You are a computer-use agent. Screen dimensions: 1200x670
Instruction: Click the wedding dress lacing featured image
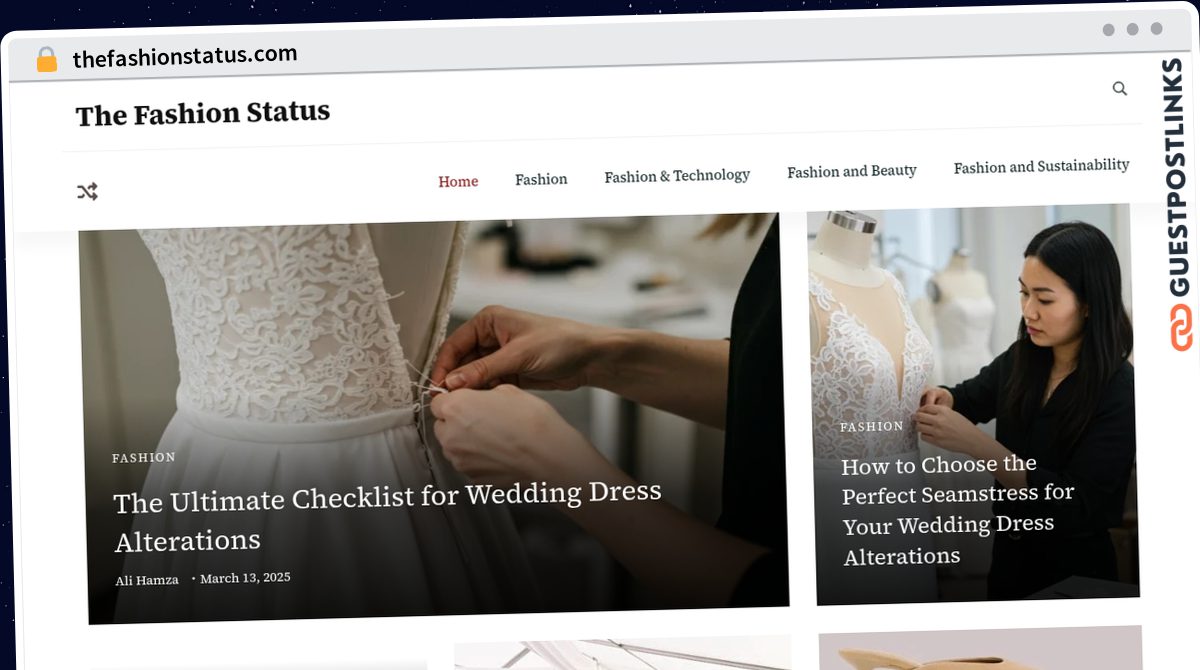point(433,418)
